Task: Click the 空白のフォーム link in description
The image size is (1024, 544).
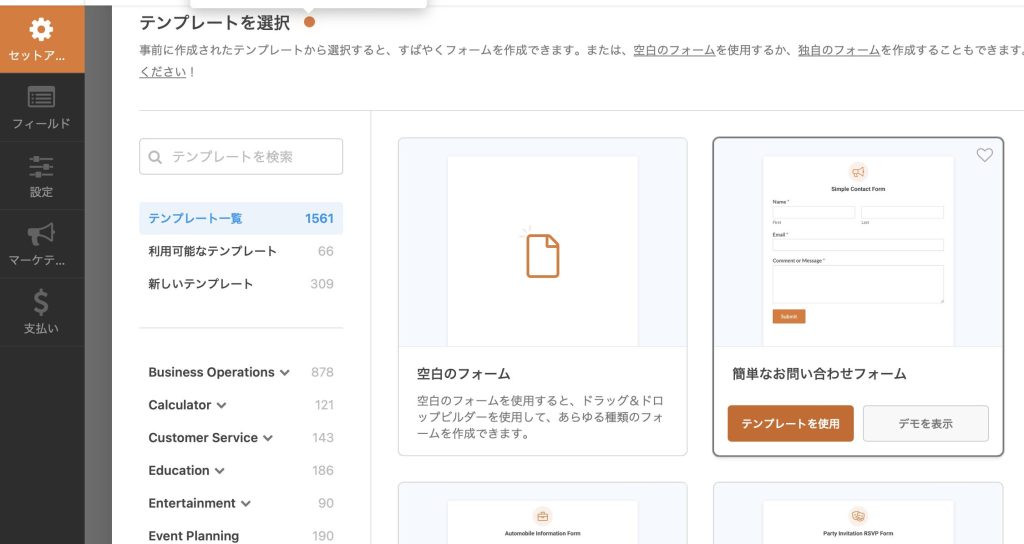Action: coord(674,50)
